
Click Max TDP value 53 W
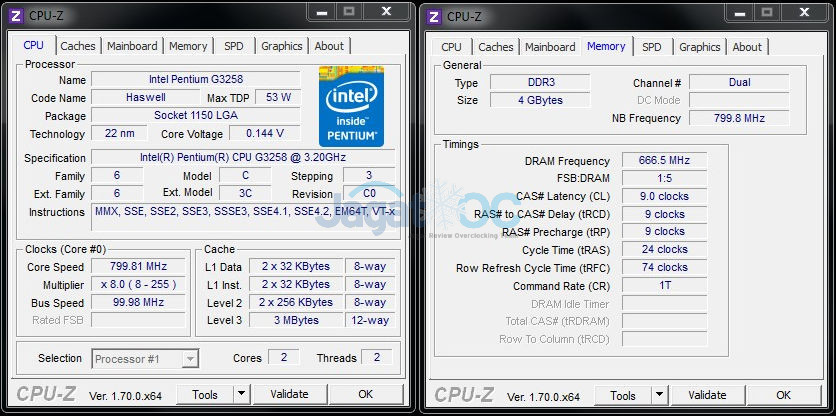tap(278, 98)
